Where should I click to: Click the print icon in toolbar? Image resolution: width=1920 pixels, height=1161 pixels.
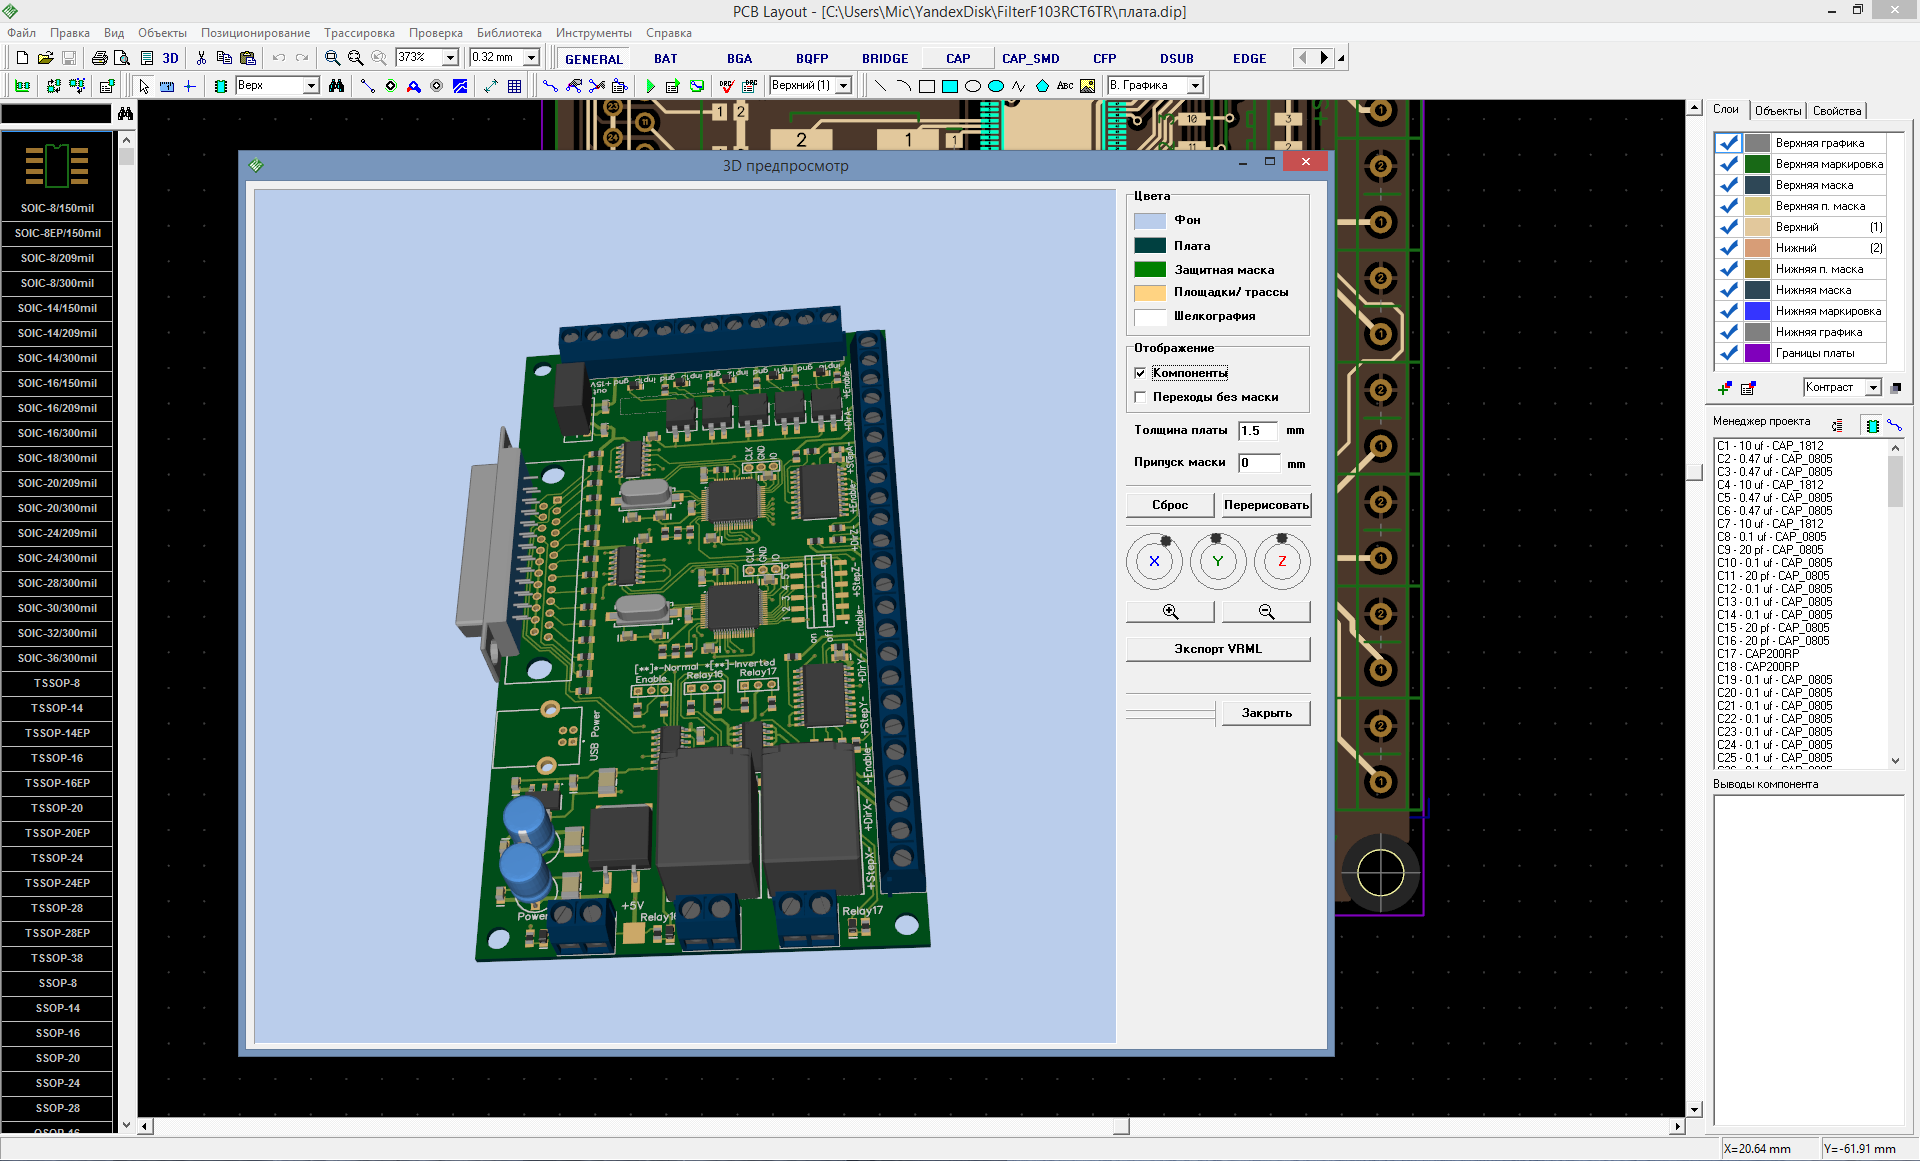point(99,58)
